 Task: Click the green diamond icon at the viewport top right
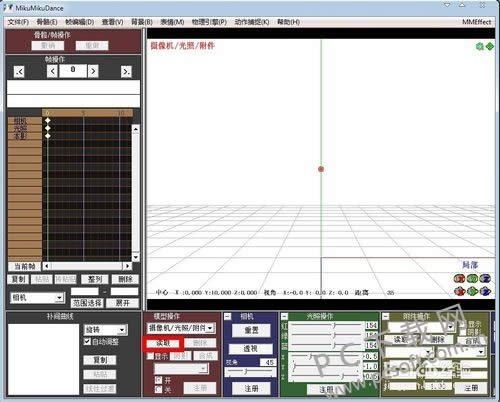pos(490,46)
